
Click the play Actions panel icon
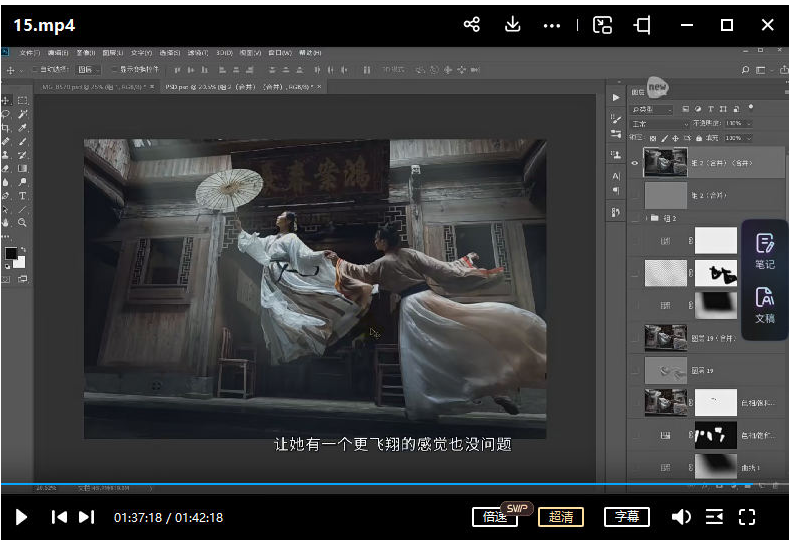pos(616,98)
